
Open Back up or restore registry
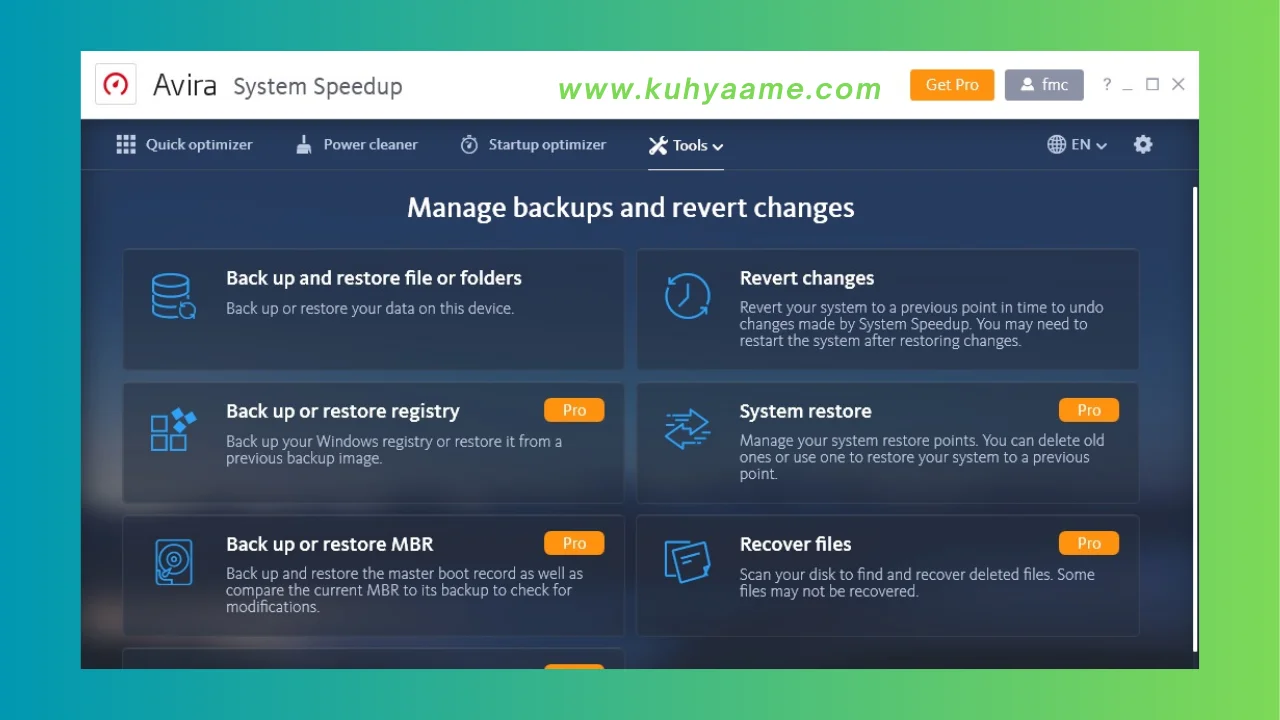tap(373, 443)
